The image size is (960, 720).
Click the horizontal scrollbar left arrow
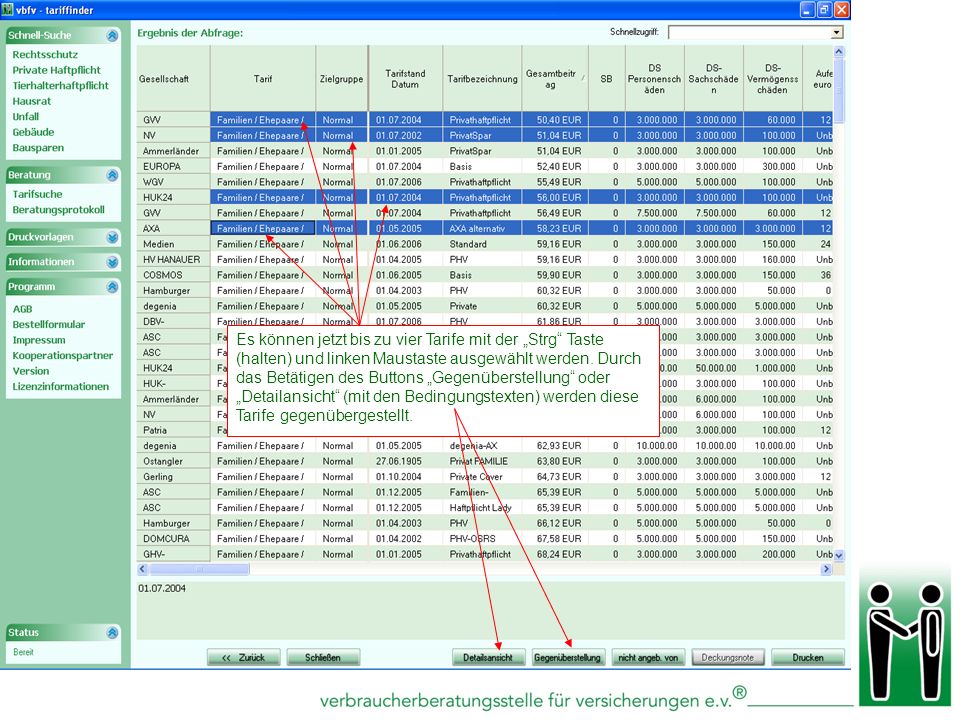143,569
